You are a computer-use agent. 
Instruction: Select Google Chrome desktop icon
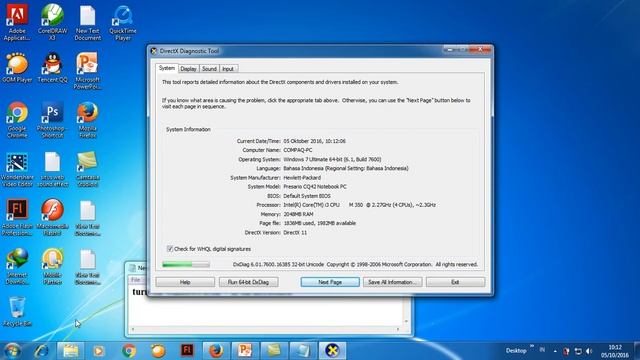click(x=17, y=120)
